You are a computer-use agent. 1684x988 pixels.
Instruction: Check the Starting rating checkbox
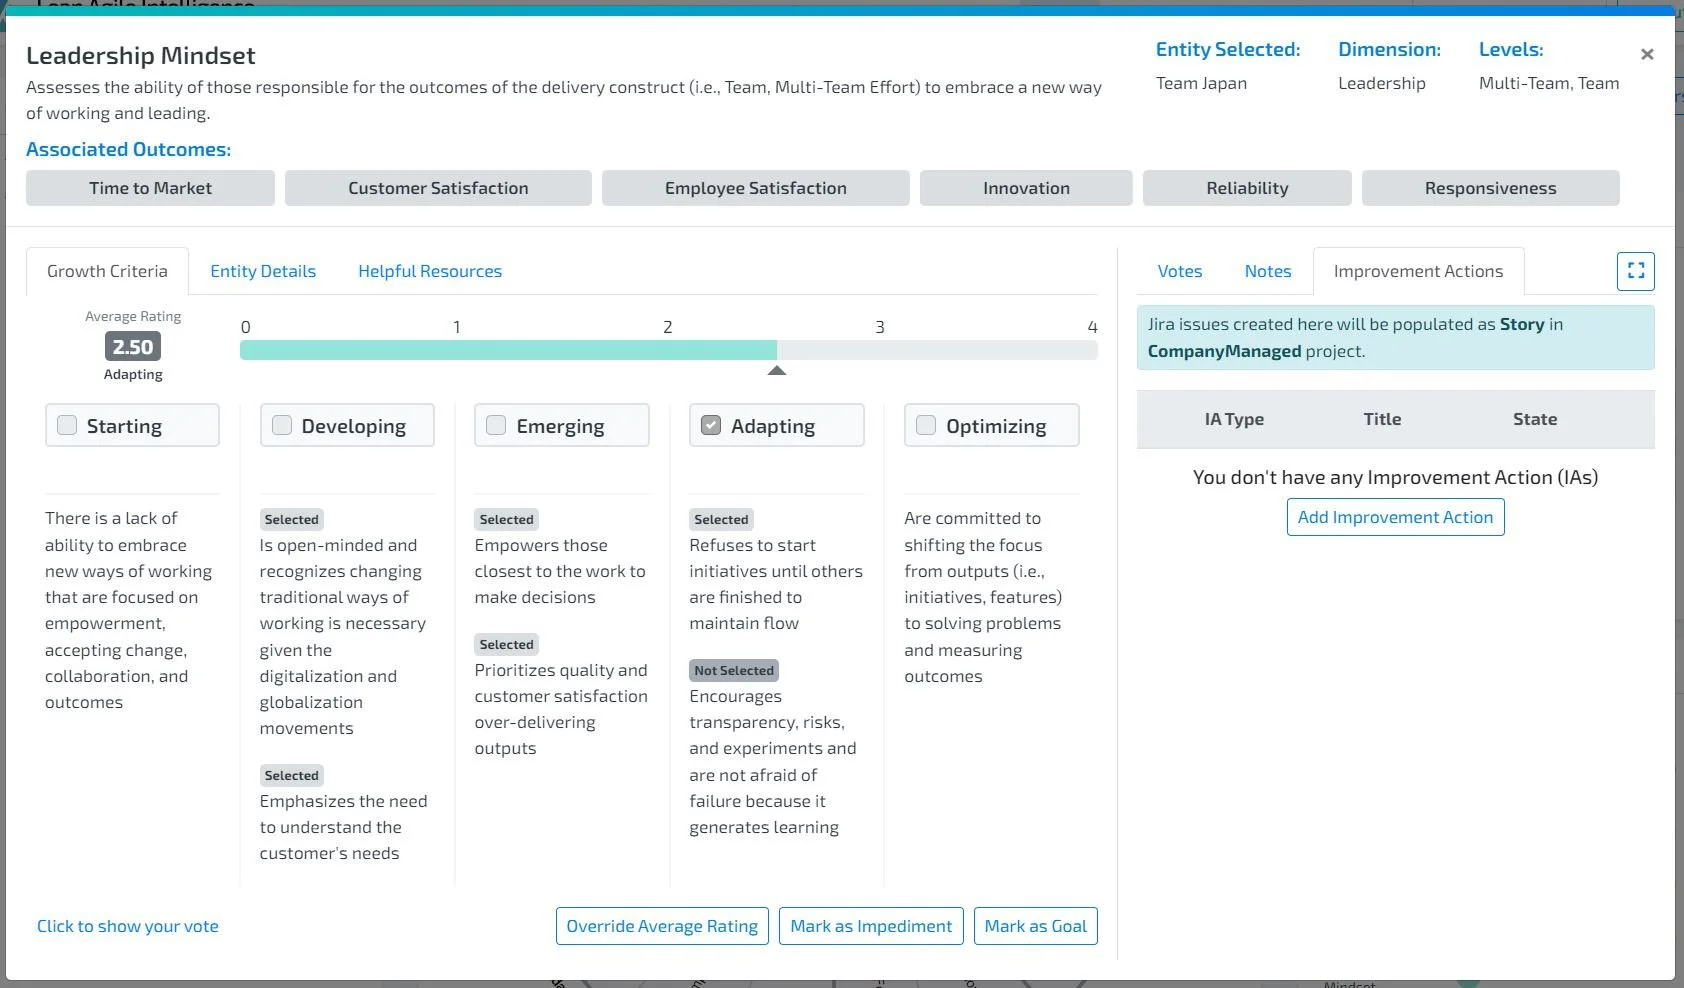click(x=67, y=425)
